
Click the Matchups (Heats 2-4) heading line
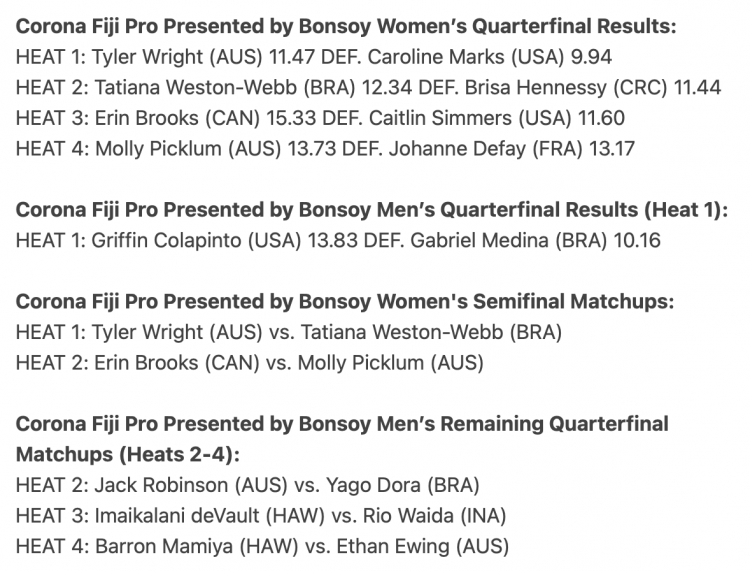click(x=128, y=454)
